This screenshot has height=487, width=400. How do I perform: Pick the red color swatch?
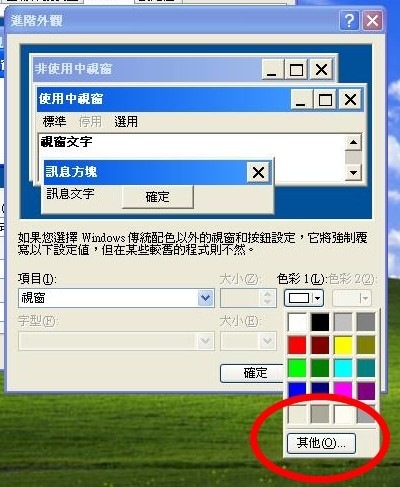(x=297, y=345)
